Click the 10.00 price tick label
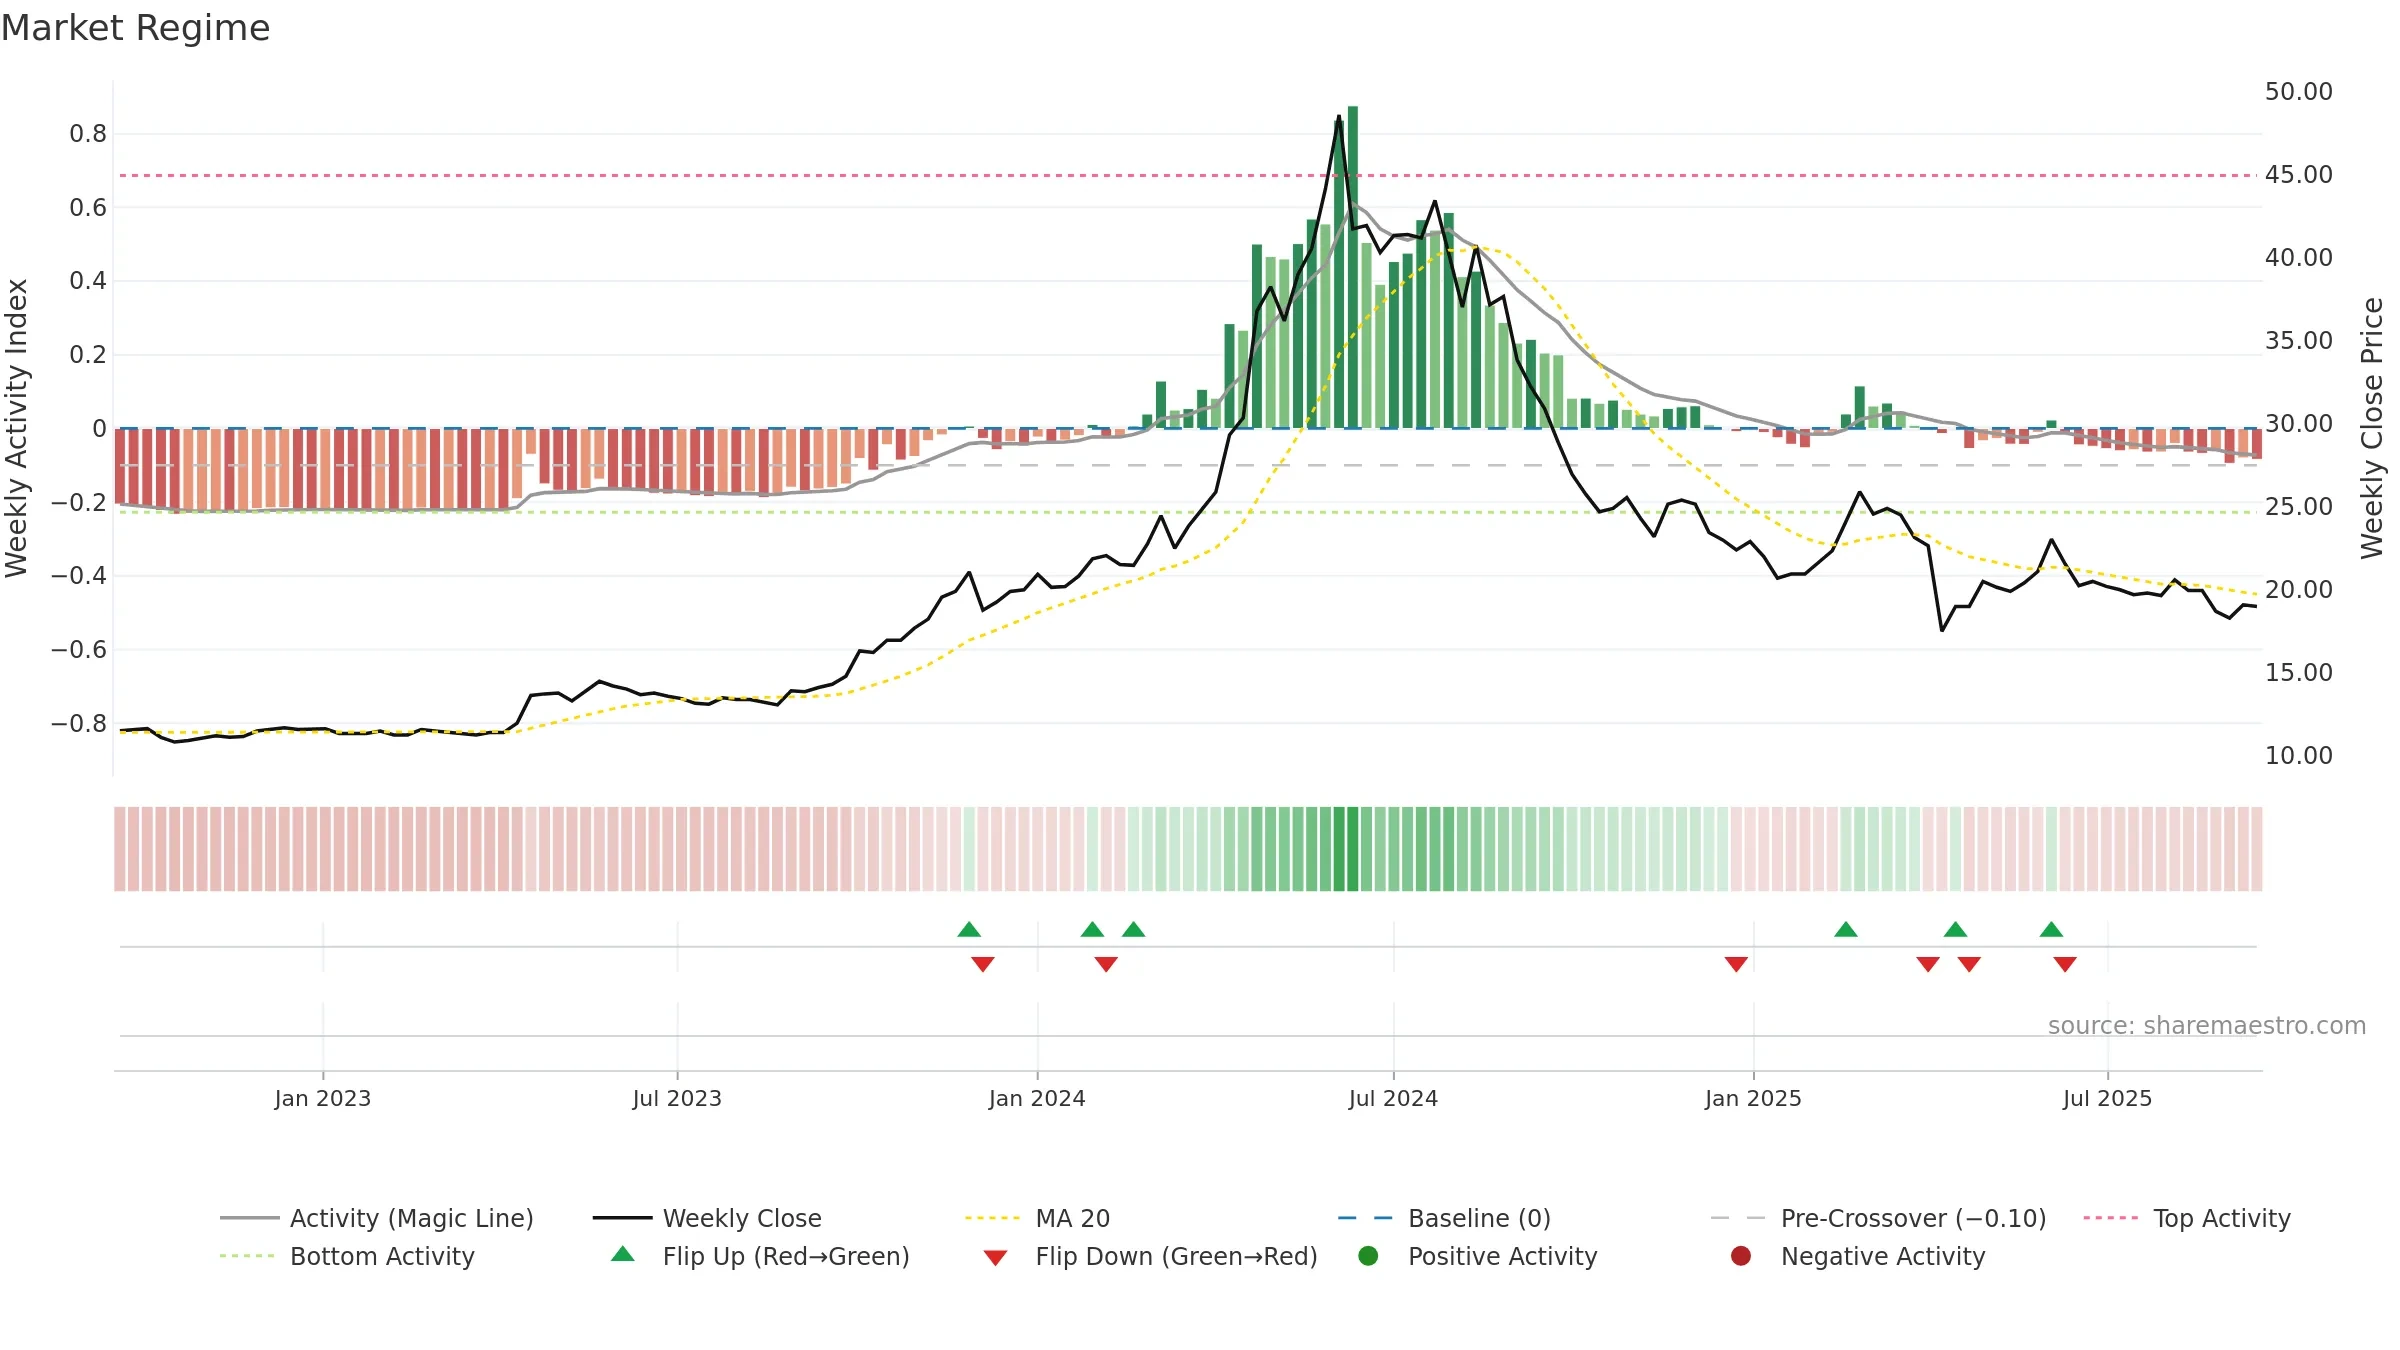2400x1350 pixels. click(2299, 755)
